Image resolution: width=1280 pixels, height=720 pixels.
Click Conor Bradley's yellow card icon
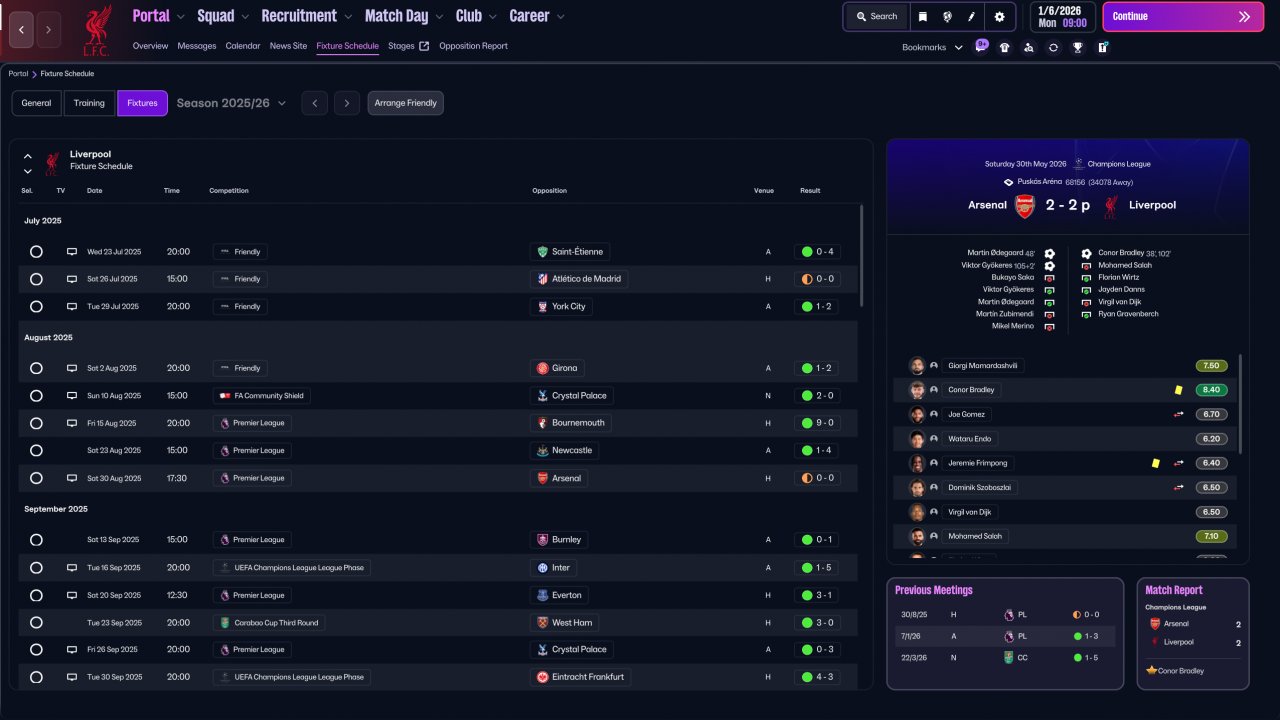[x=1179, y=390]
